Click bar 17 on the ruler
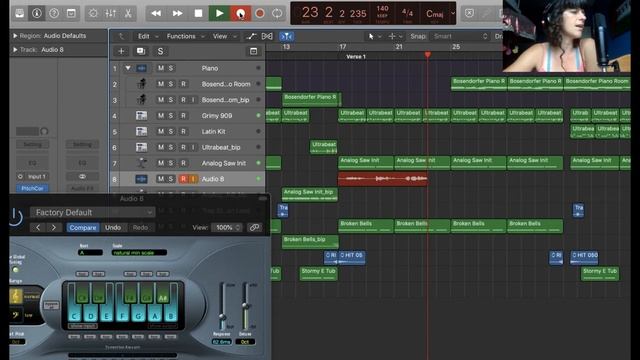The width and height of the screenshot is (640, 360). tap(343, 47)
